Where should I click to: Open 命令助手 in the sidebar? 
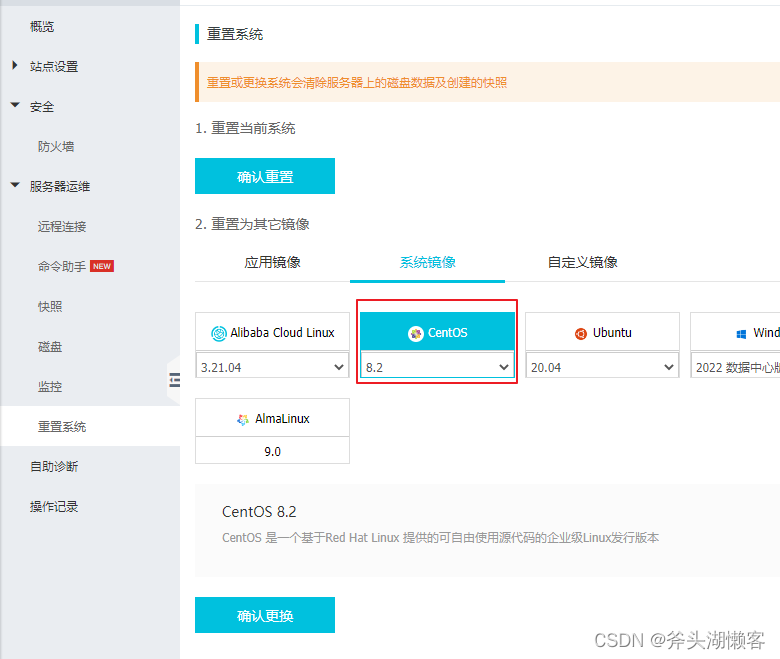click(x=62, y=266)
